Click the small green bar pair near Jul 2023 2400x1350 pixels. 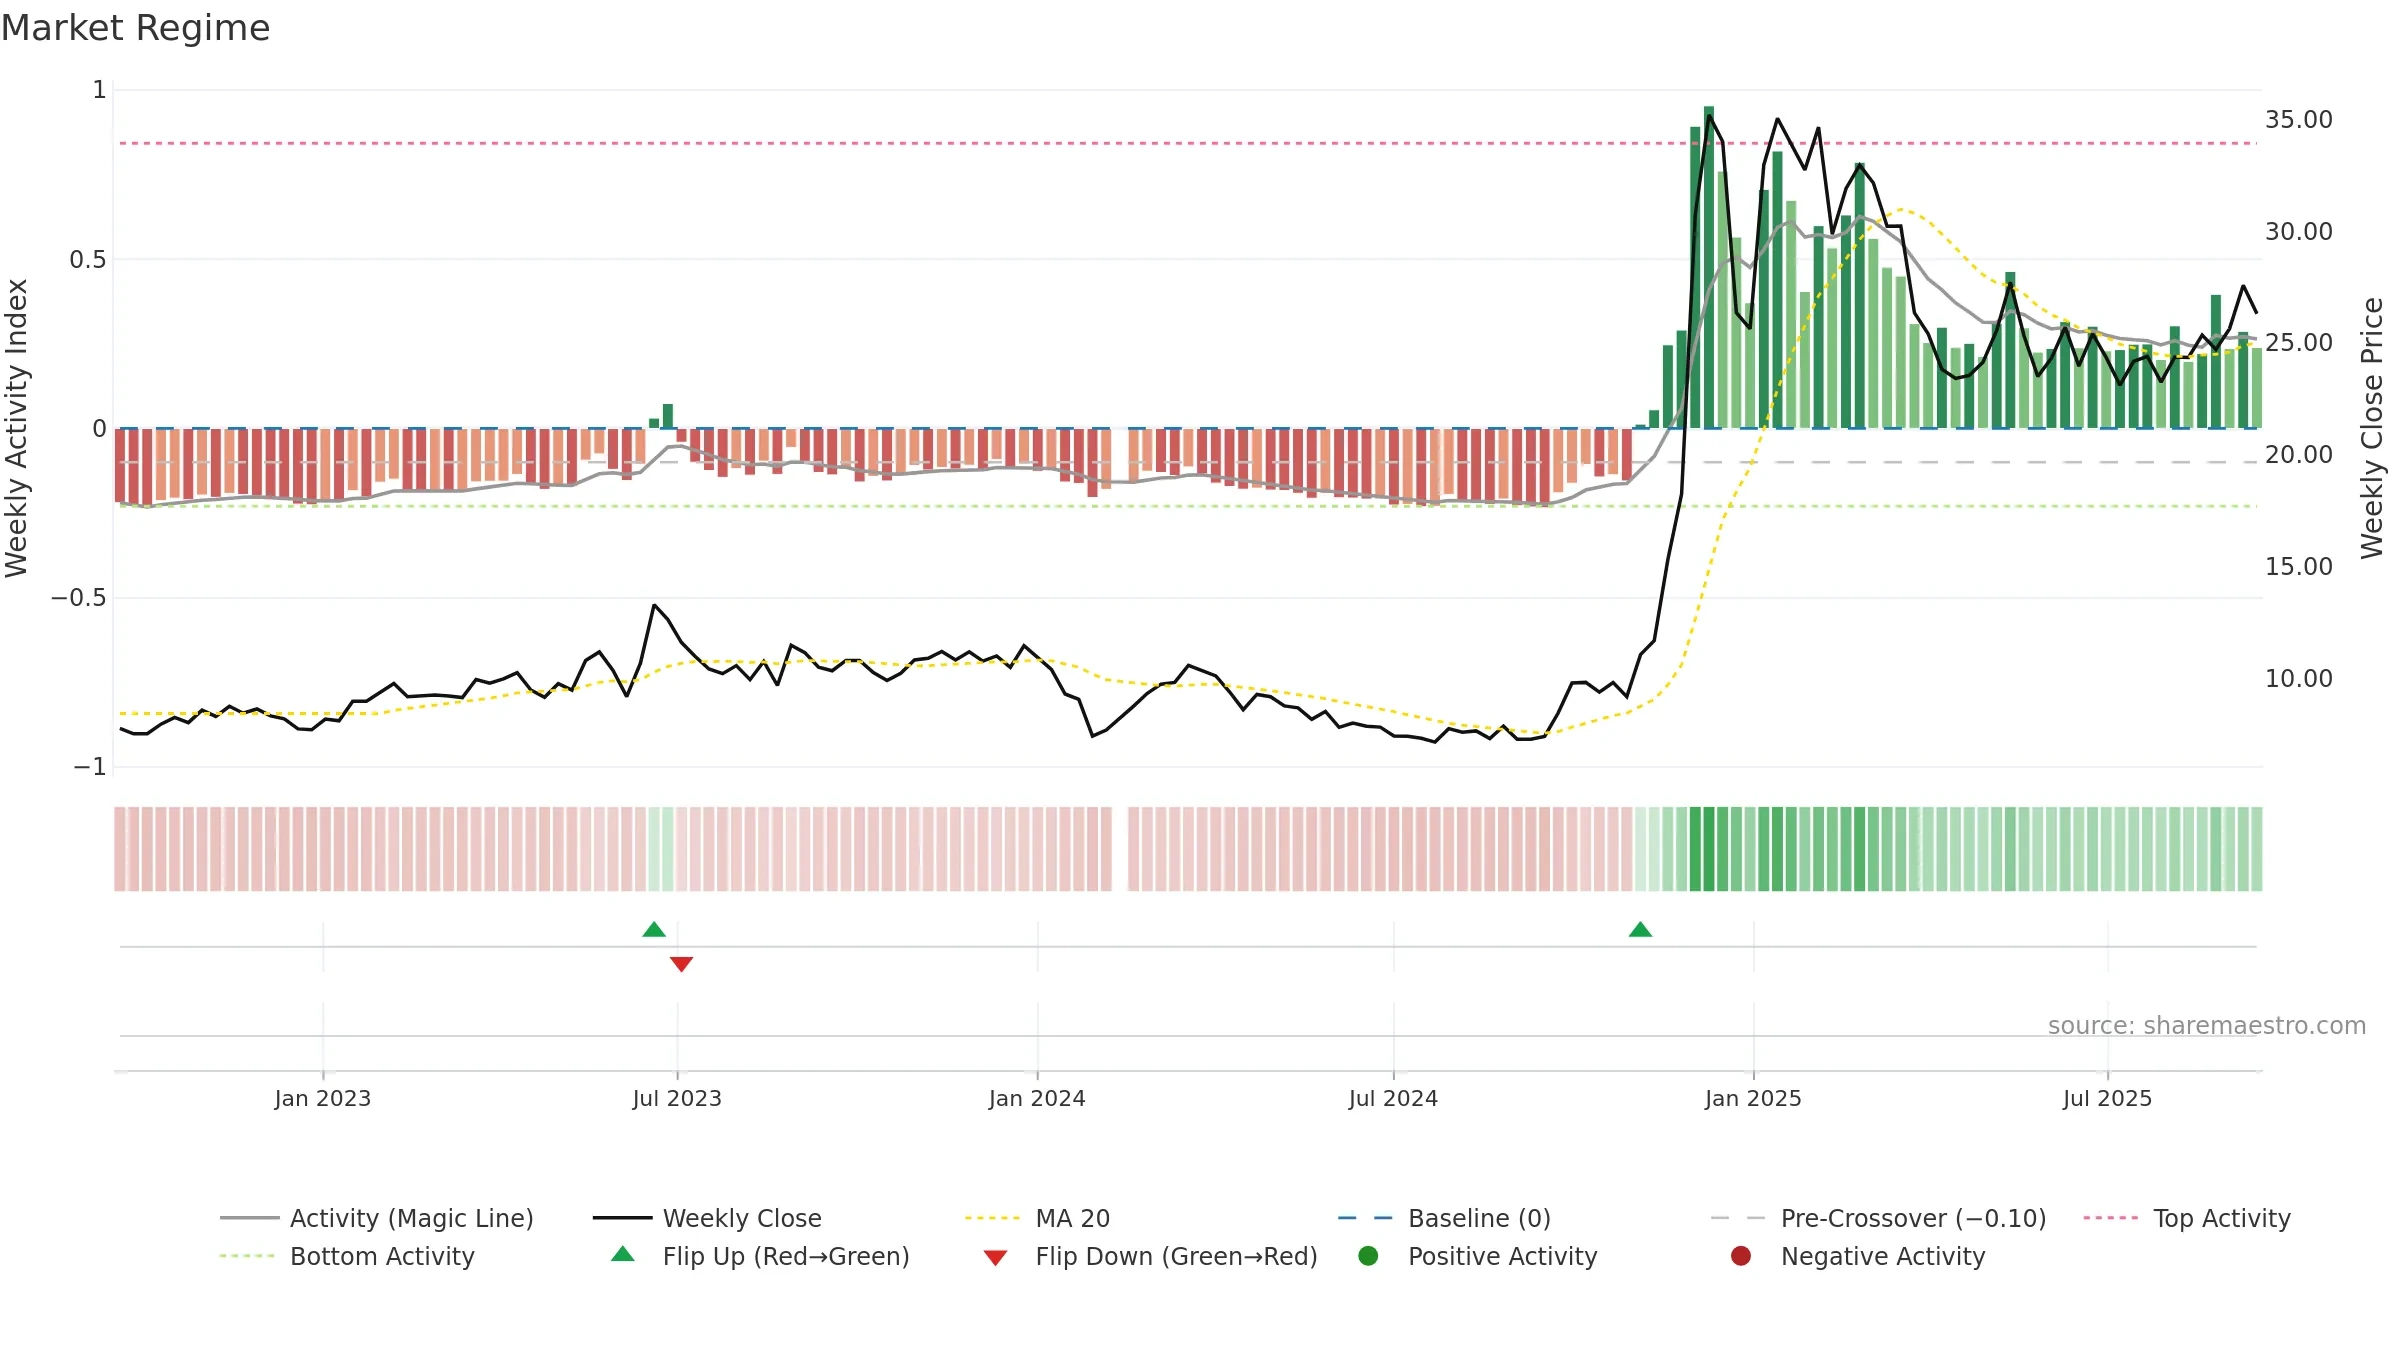[661, 416]
